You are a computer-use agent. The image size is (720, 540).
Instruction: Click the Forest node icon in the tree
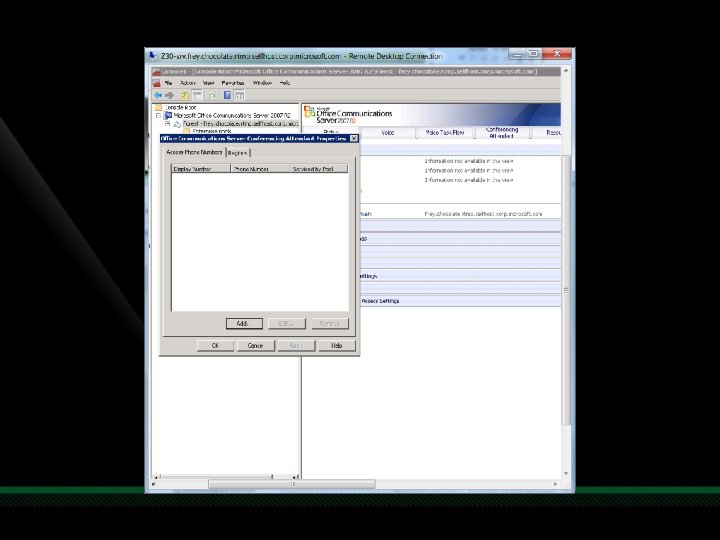coord(177,124)
